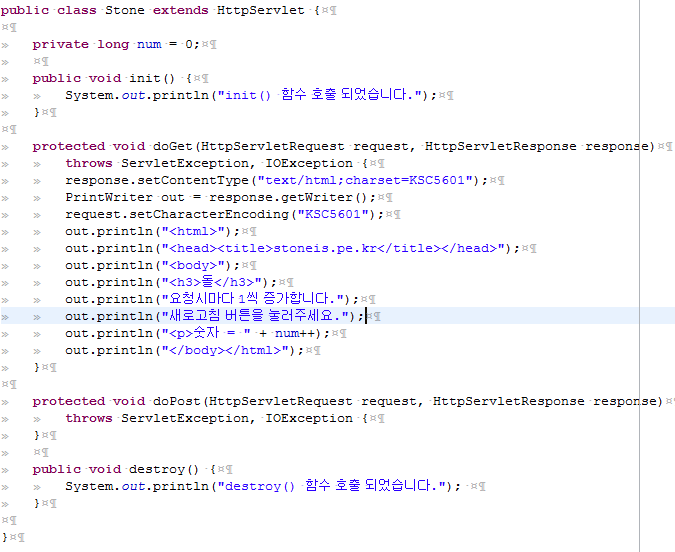675x552 pixels.
Task: Click "HttpServlet" in the extends clause
Action: [260, 10]
